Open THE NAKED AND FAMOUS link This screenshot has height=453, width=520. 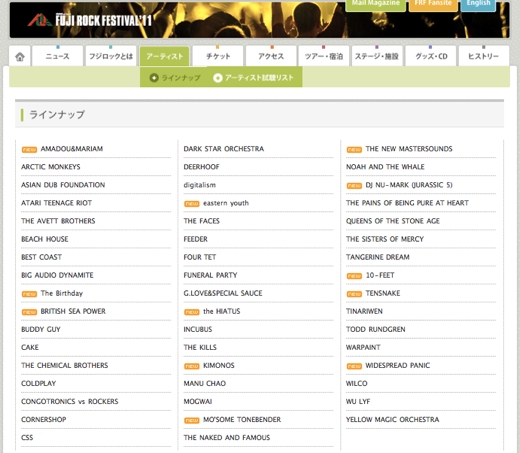click(227, 437)
